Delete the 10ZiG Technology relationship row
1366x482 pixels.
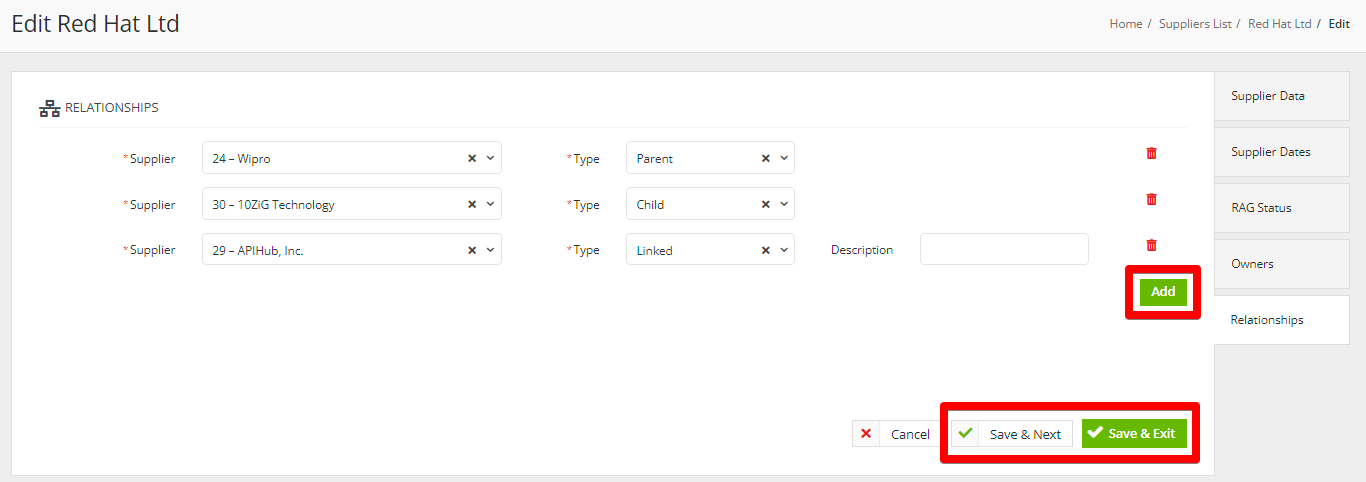coord(1151,199)
